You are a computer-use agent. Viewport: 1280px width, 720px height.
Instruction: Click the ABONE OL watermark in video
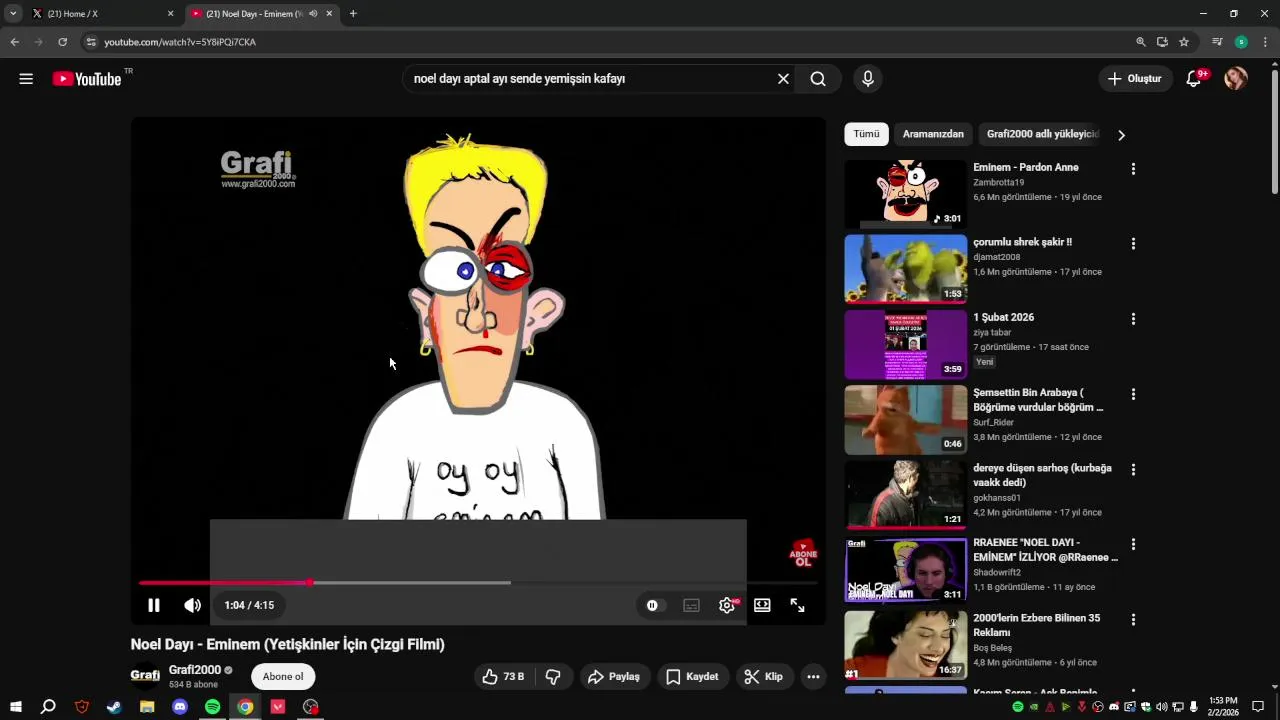pos(803,554)
